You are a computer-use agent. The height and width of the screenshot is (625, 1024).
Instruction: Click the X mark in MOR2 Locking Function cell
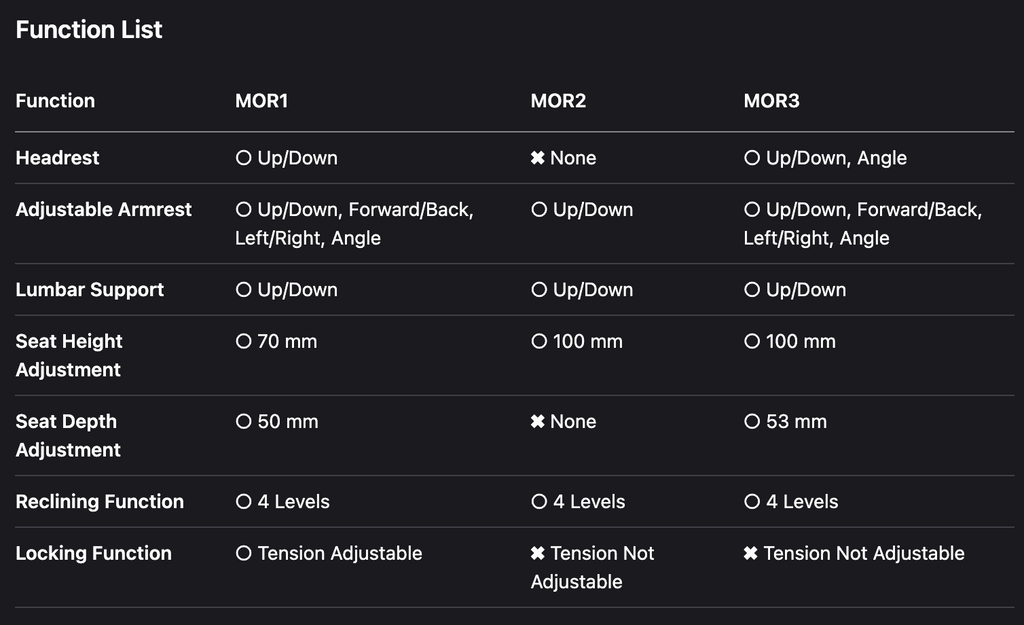coord(537,554)
